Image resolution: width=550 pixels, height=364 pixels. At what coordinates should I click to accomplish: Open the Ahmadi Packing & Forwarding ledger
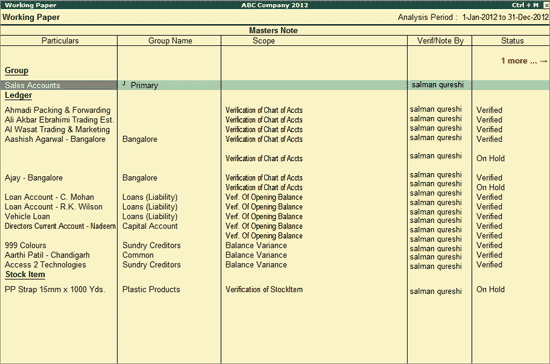pyautogui.click(x=57, y=110)
